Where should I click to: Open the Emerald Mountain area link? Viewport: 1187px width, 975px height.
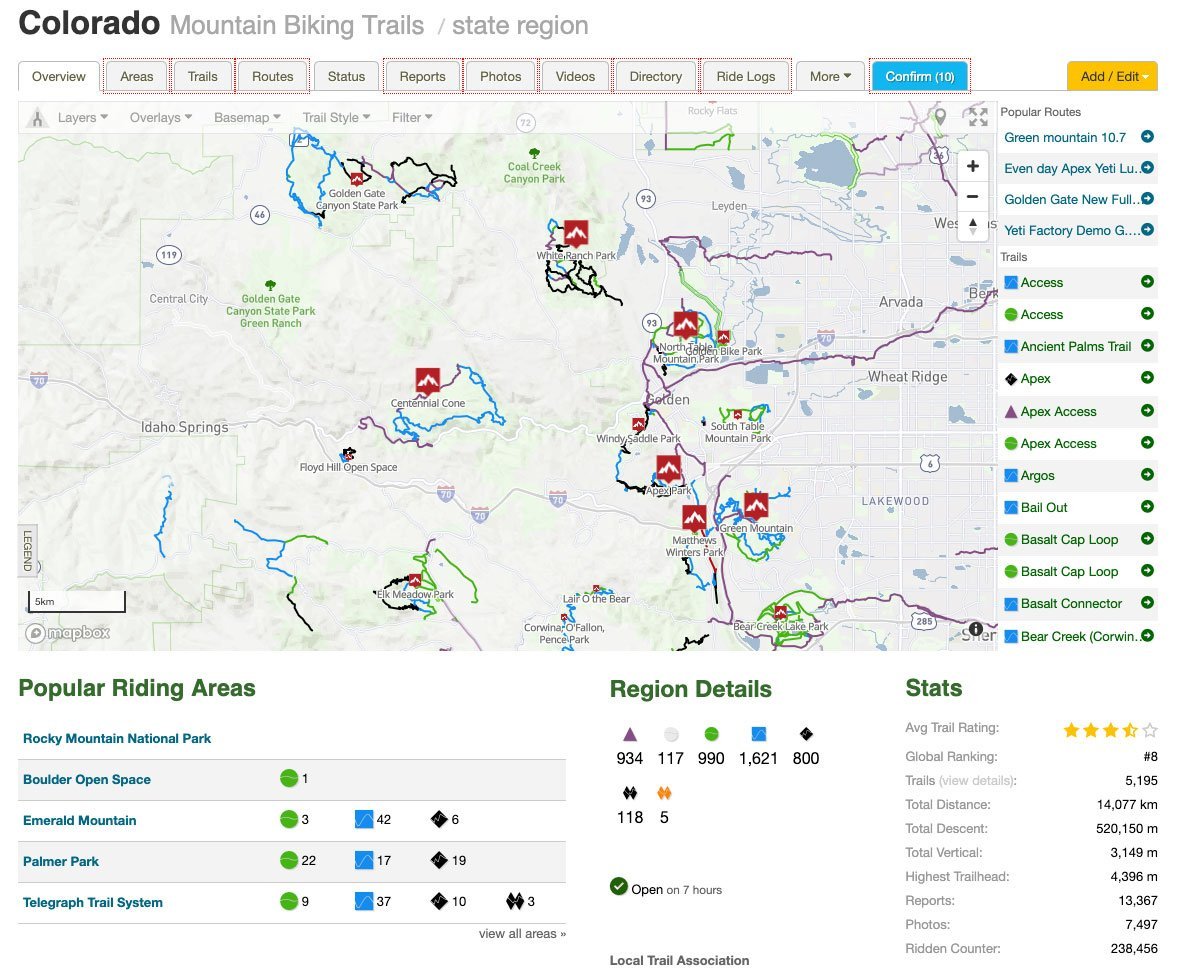point(79,820)
